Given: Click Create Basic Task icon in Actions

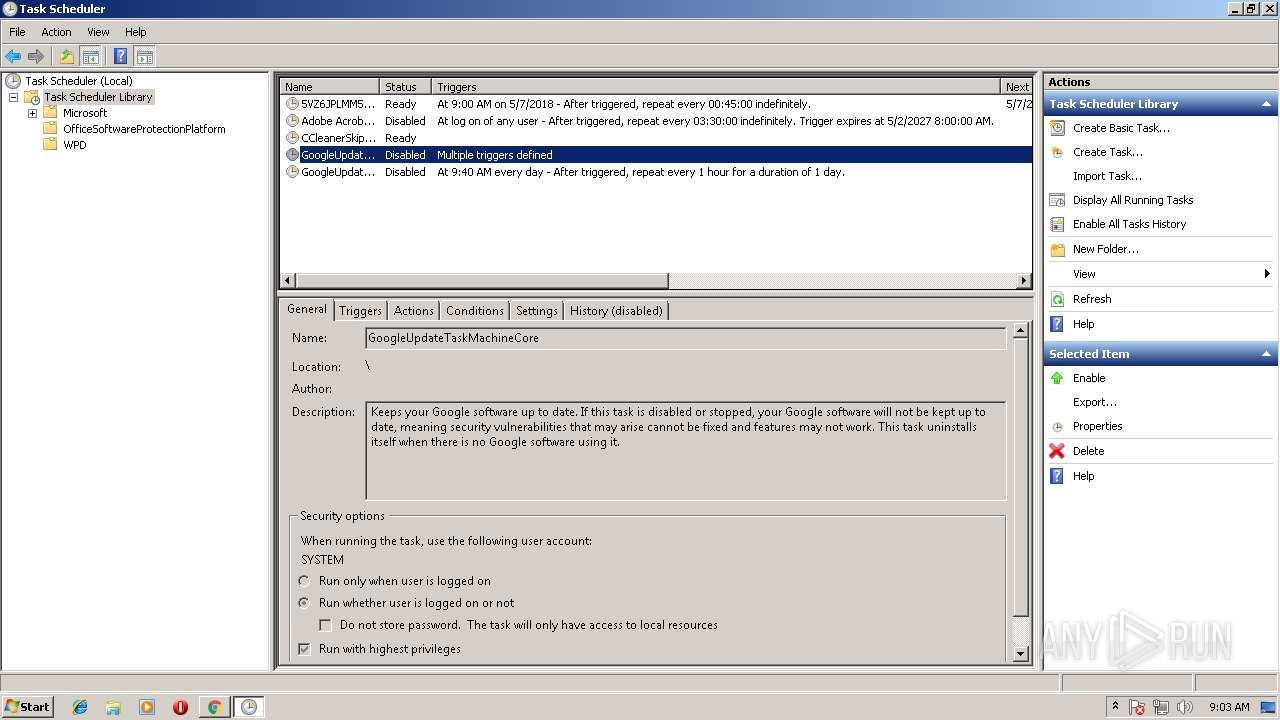Looking at the screenshot, I should 1057,128.
